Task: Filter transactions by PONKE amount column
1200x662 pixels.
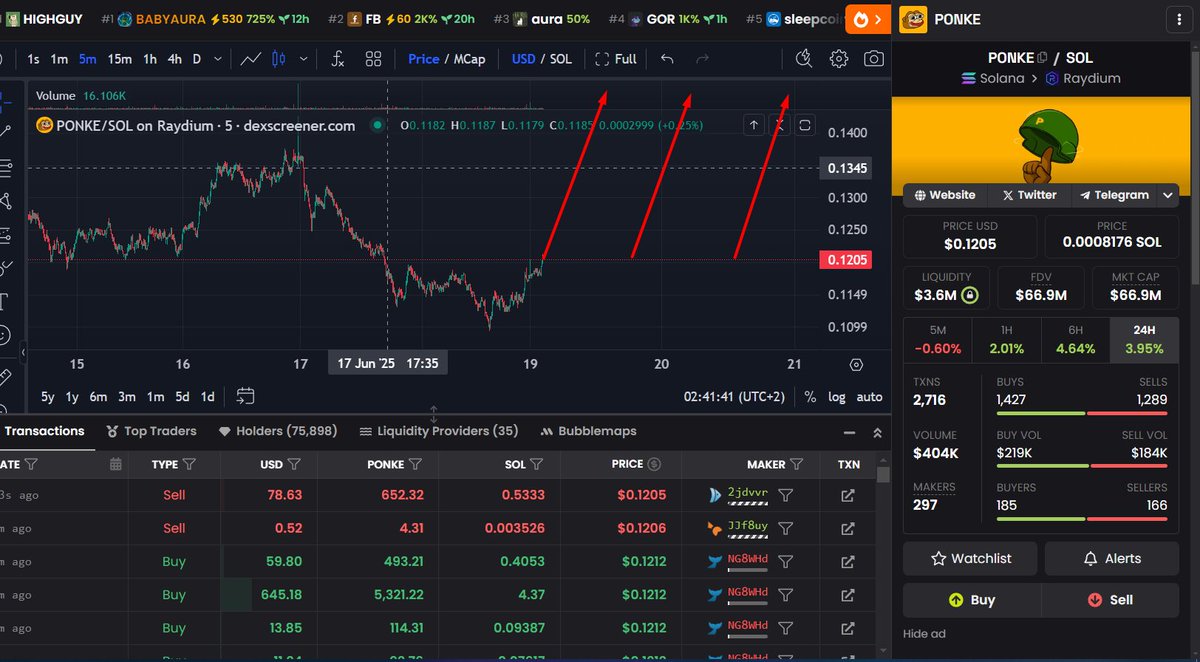Action: pos(416,464)
